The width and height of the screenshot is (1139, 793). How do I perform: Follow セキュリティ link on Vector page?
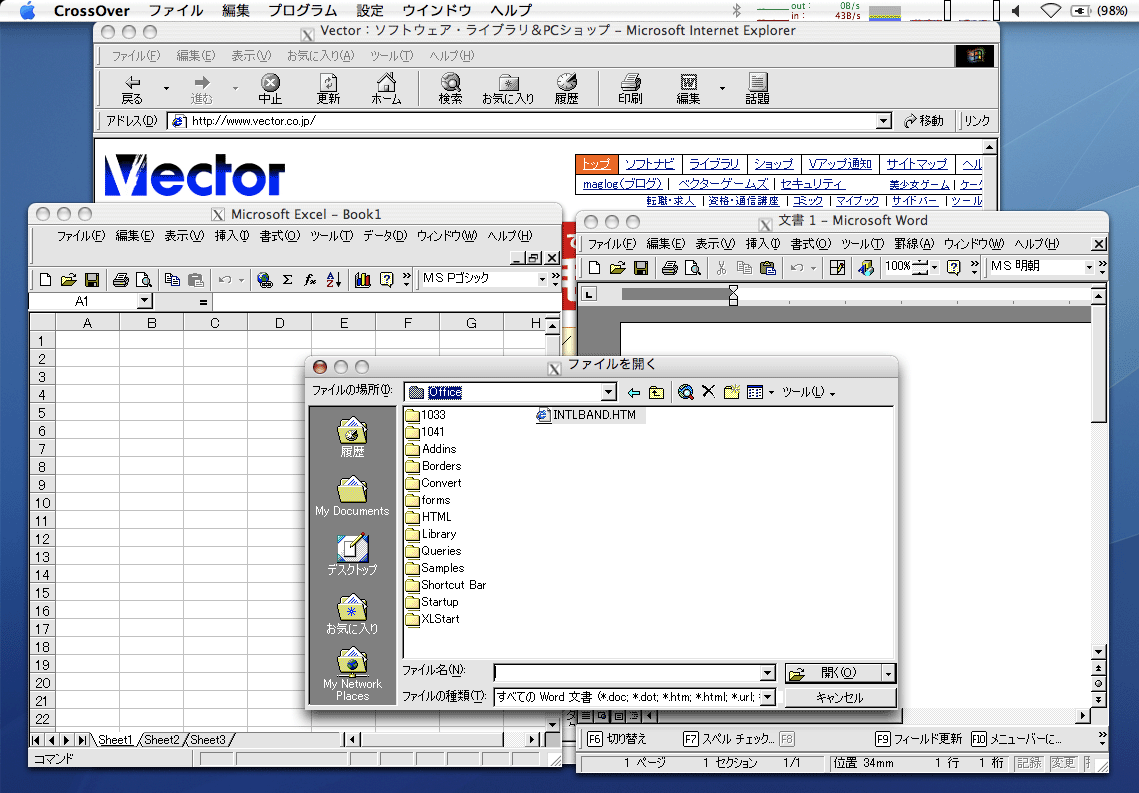click(812, 184)
